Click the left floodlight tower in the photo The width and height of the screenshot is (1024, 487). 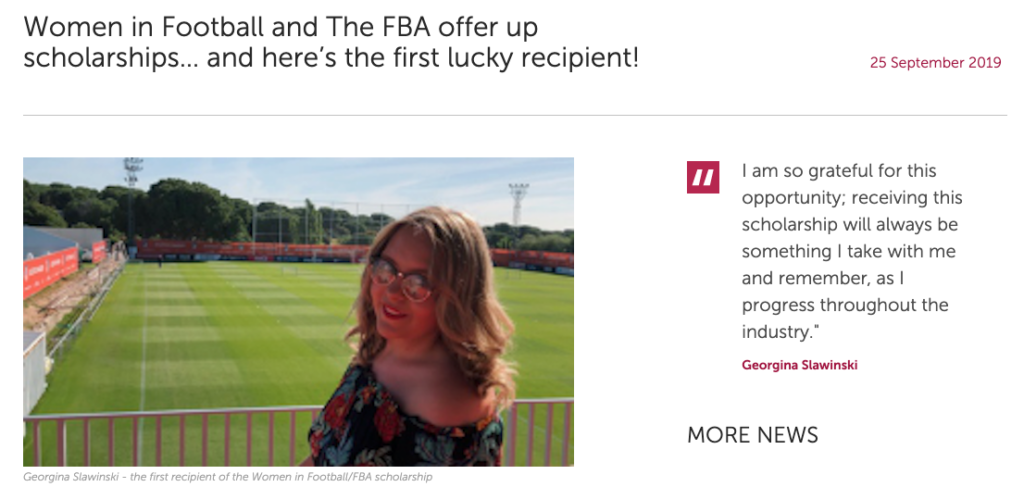pos(132,184)
